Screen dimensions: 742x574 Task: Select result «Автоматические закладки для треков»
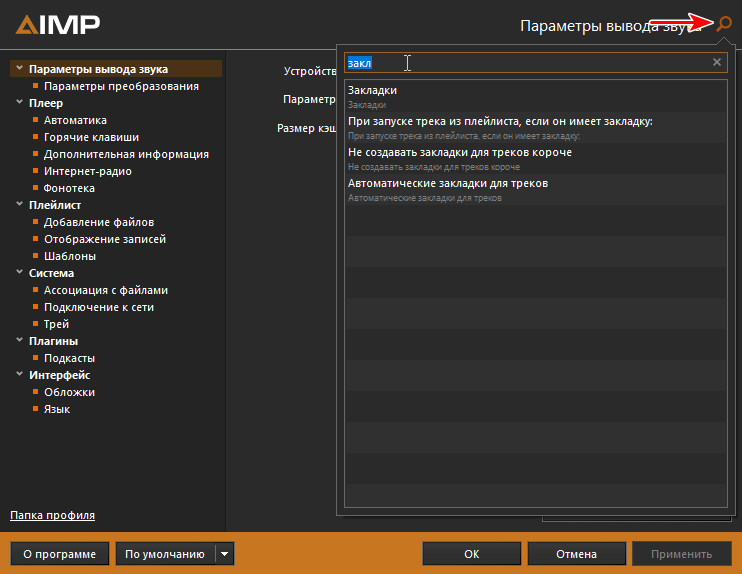coord(536,190)
